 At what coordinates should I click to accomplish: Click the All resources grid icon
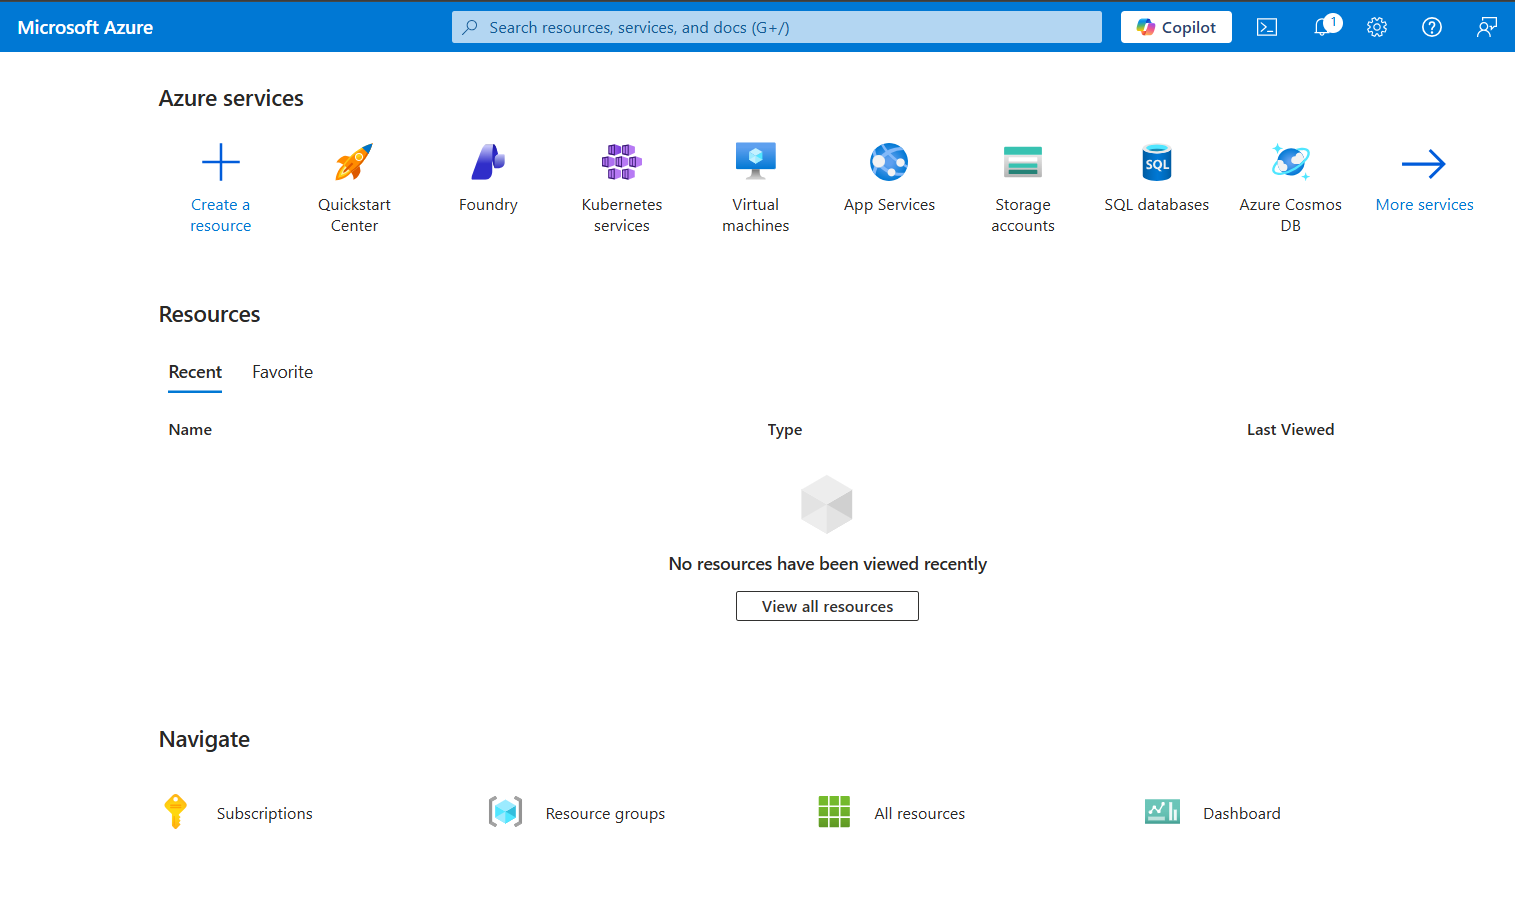pos(834,811)
